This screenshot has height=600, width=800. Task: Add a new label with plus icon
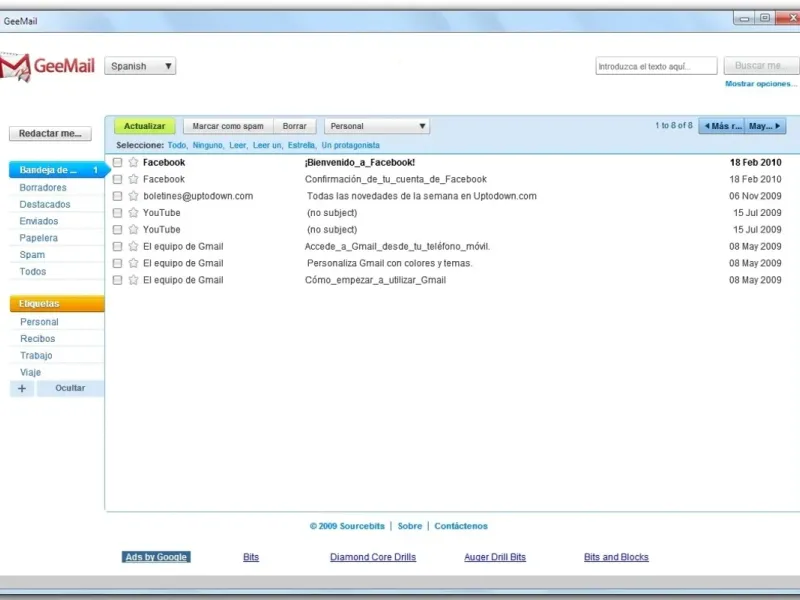(x=22, y=388)
